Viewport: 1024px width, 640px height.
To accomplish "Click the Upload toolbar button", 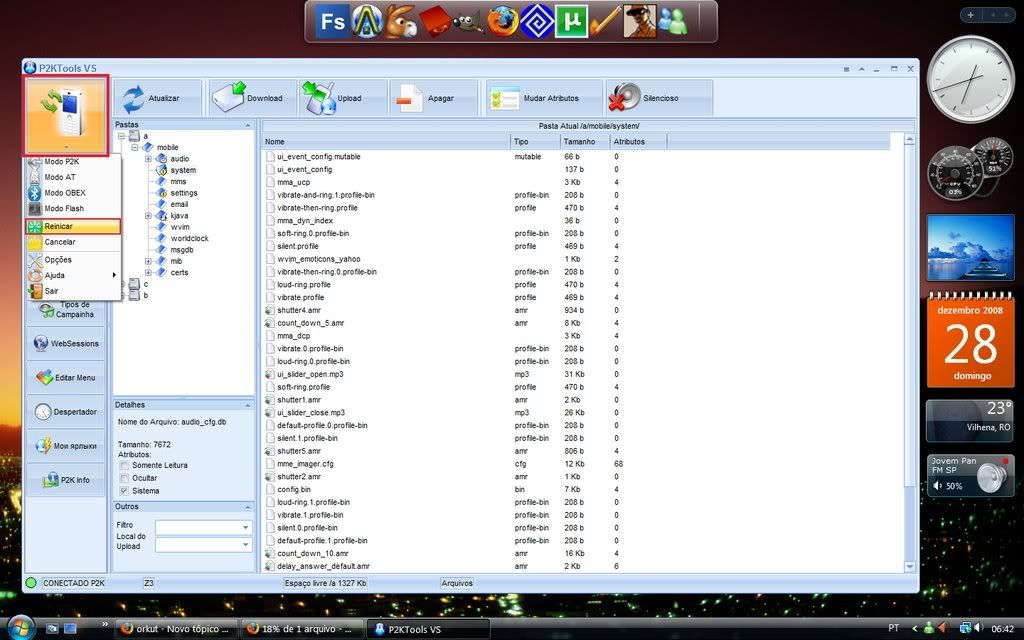I will tap(342, 99).
